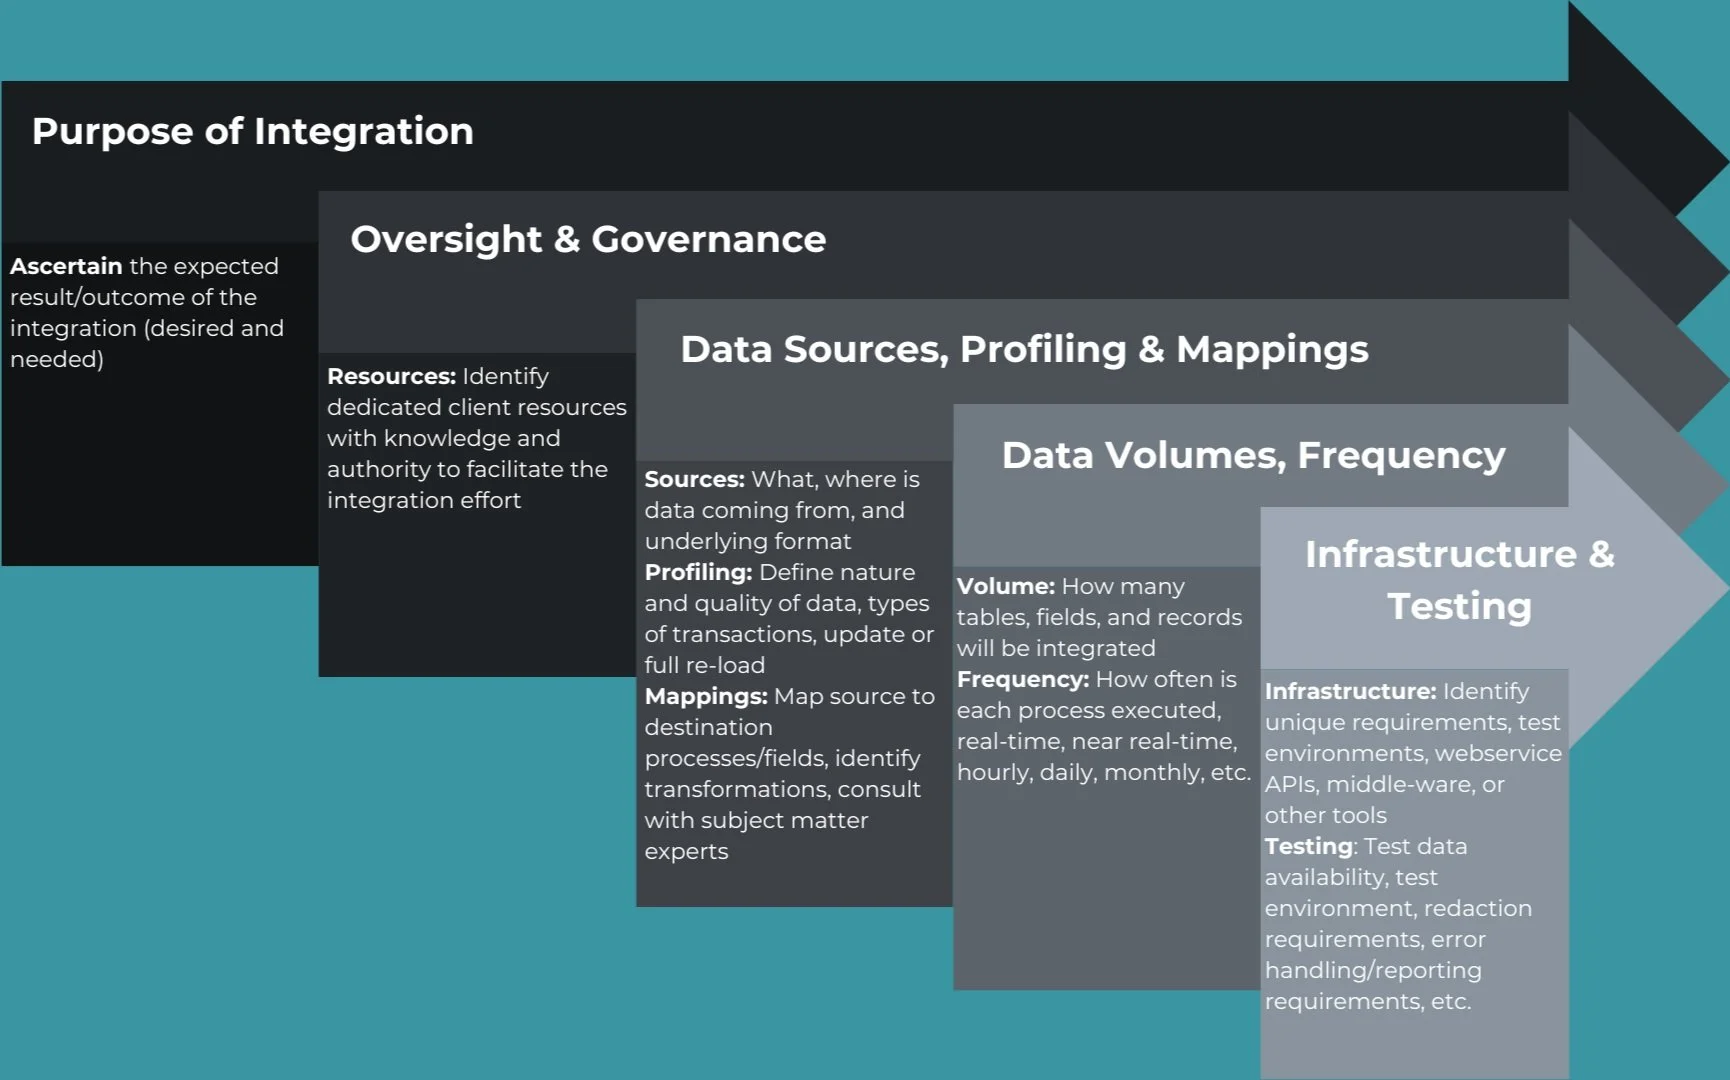
Task: Click the 'Frequency' explanation text
Action: click(1100, 725)
